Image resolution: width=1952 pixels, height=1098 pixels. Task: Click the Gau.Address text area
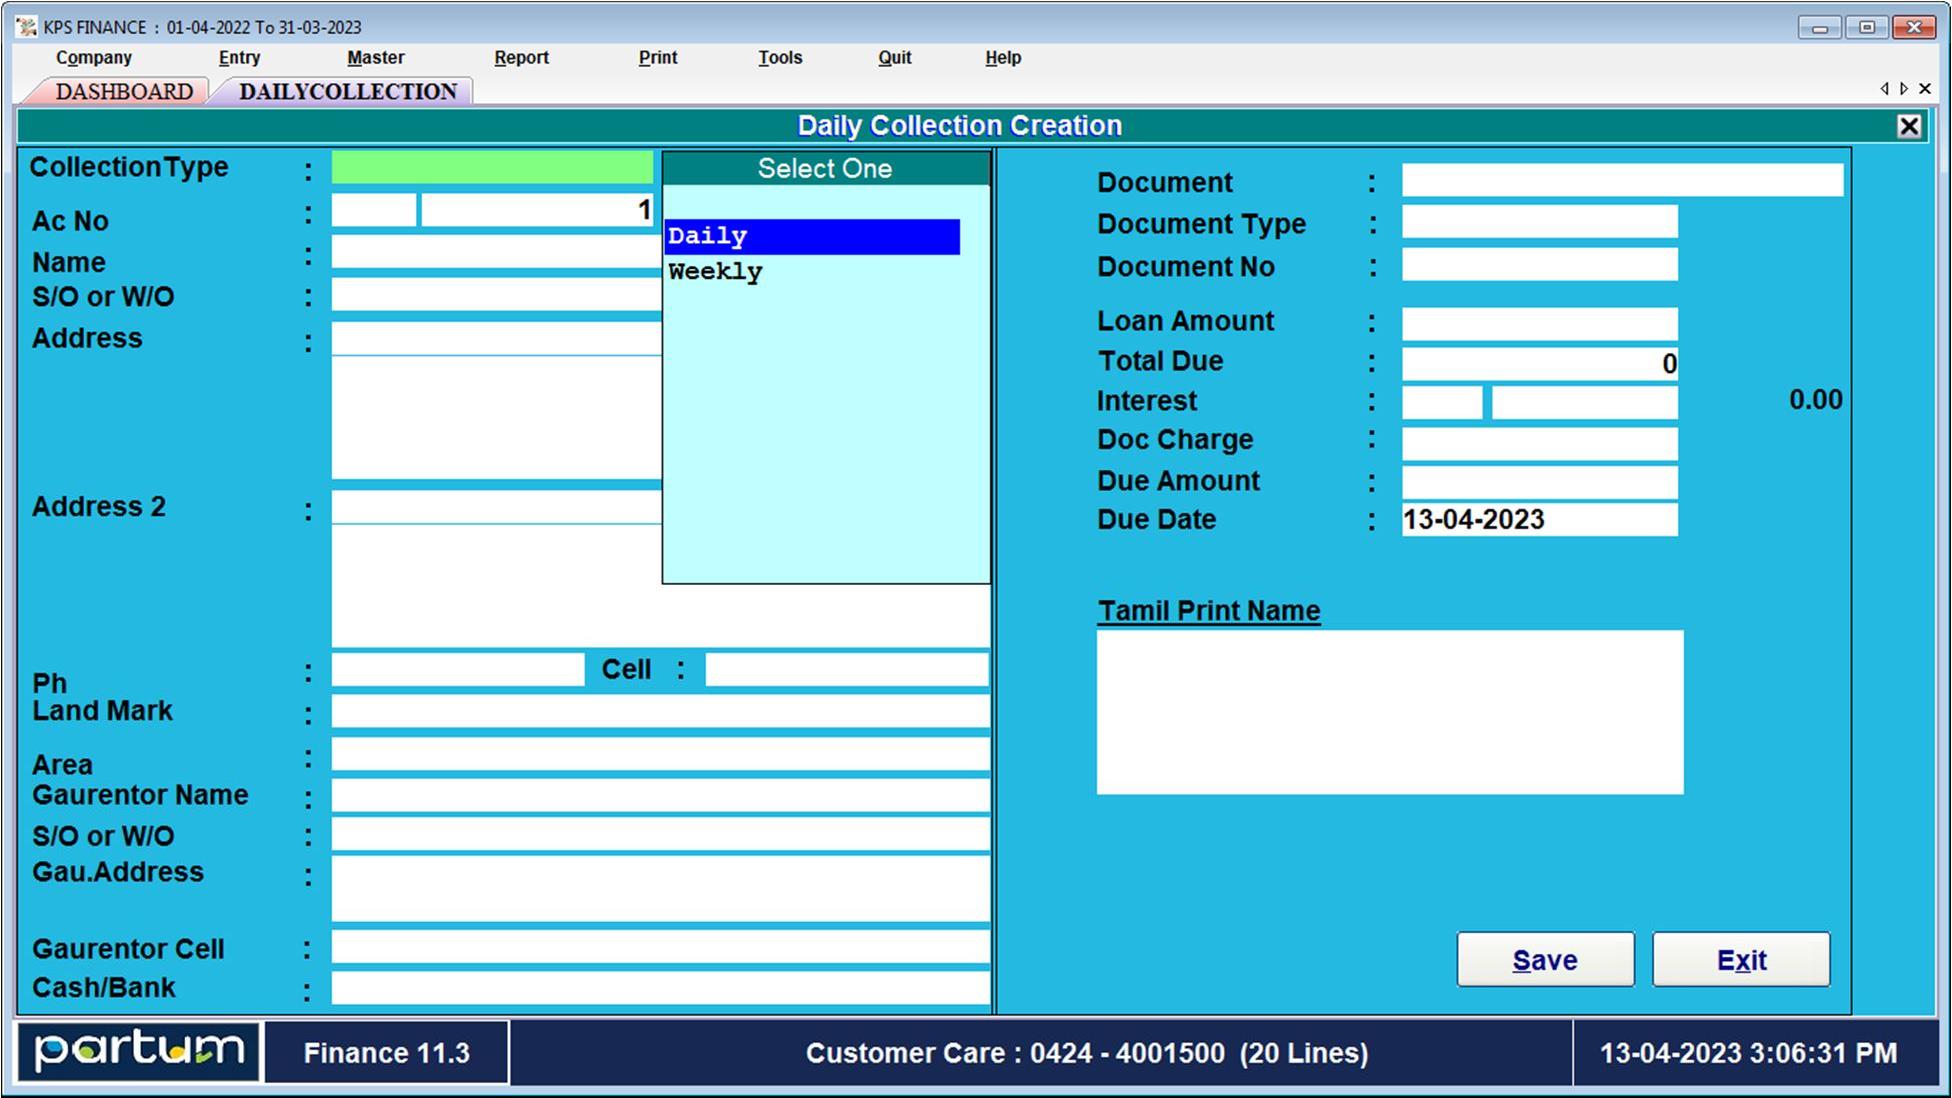660,888
